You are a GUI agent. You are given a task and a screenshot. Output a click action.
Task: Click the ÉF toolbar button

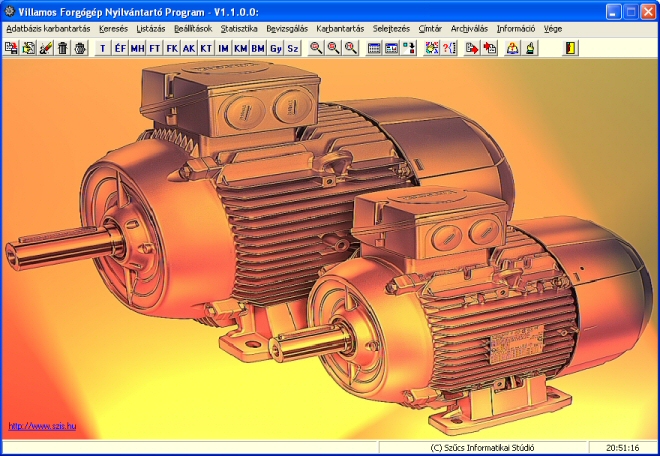pyautogui.click(x=120, y=48)
